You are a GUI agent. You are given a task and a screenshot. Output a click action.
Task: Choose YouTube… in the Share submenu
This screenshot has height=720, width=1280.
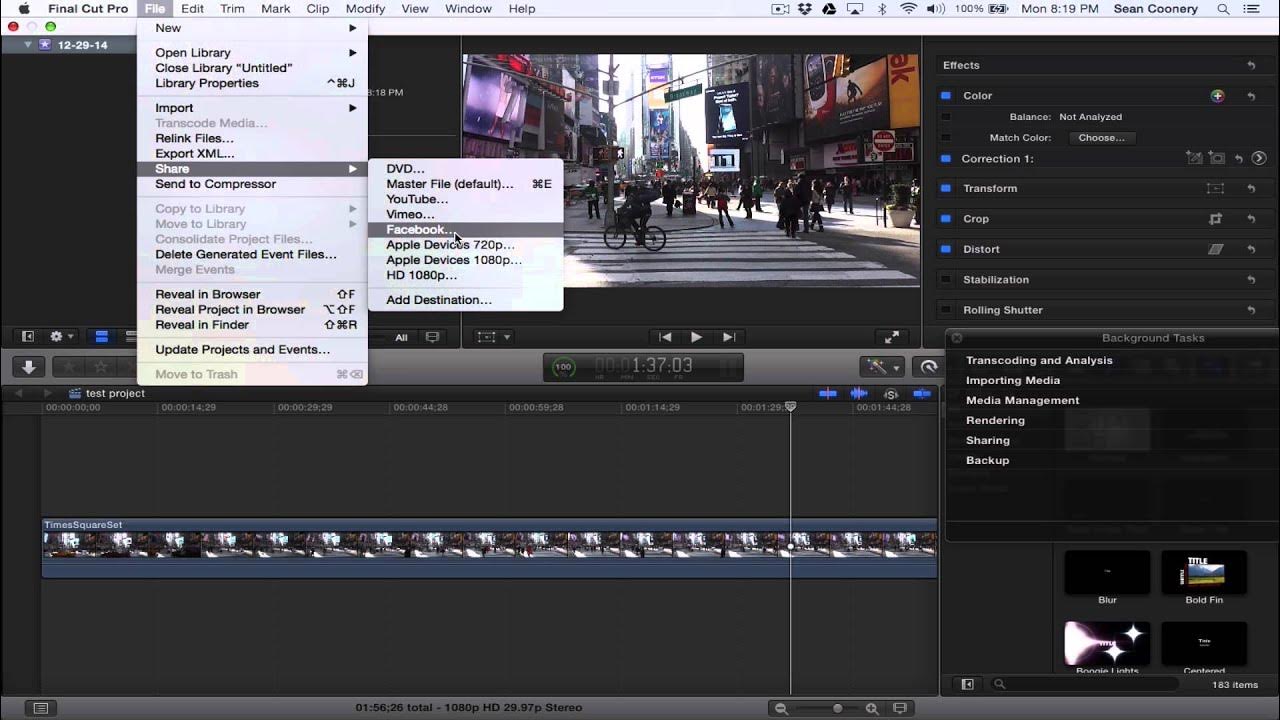[466, 199]
